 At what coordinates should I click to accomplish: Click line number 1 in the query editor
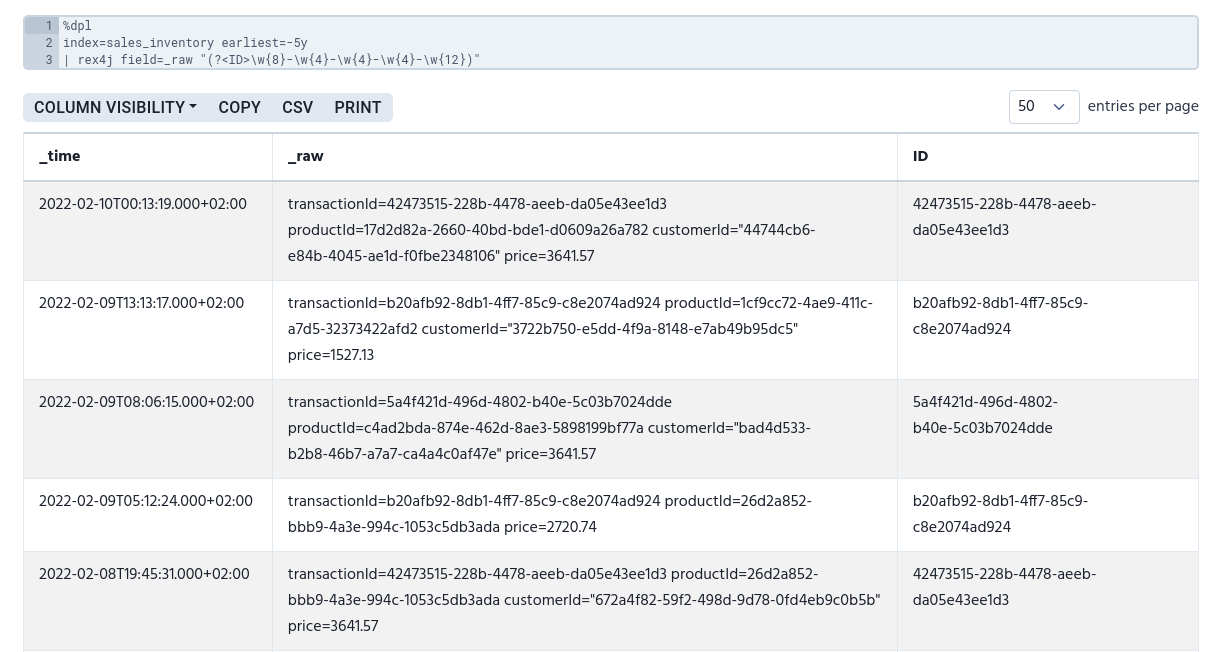(48, 26)
